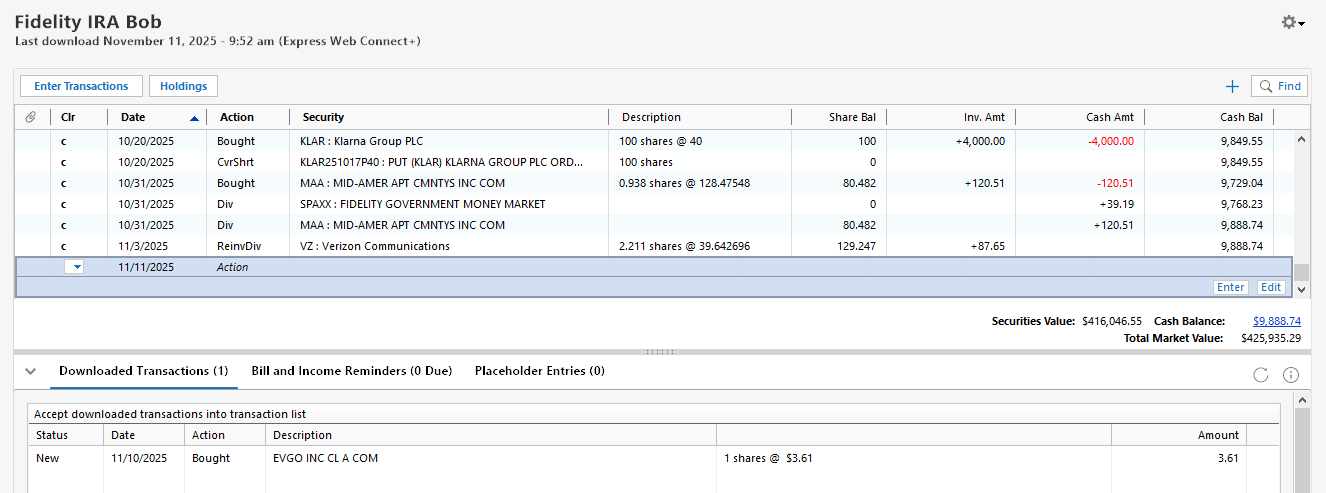Click the refresh downloaded transactions icon
This screenshot has width=1326, height=493.
pos(1261,374)
